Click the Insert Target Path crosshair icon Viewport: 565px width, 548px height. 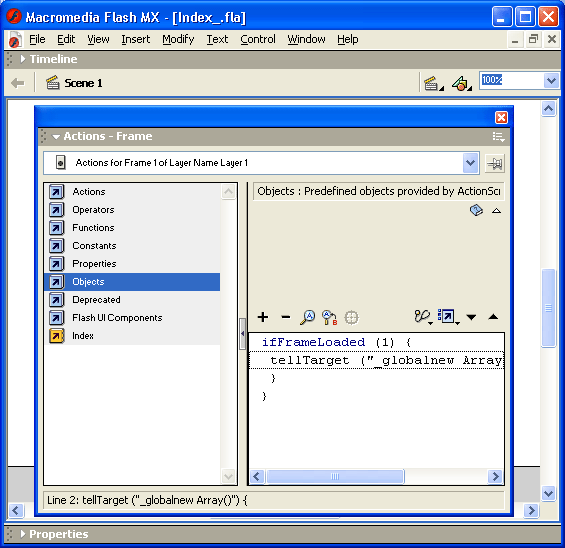coord(351,317)
